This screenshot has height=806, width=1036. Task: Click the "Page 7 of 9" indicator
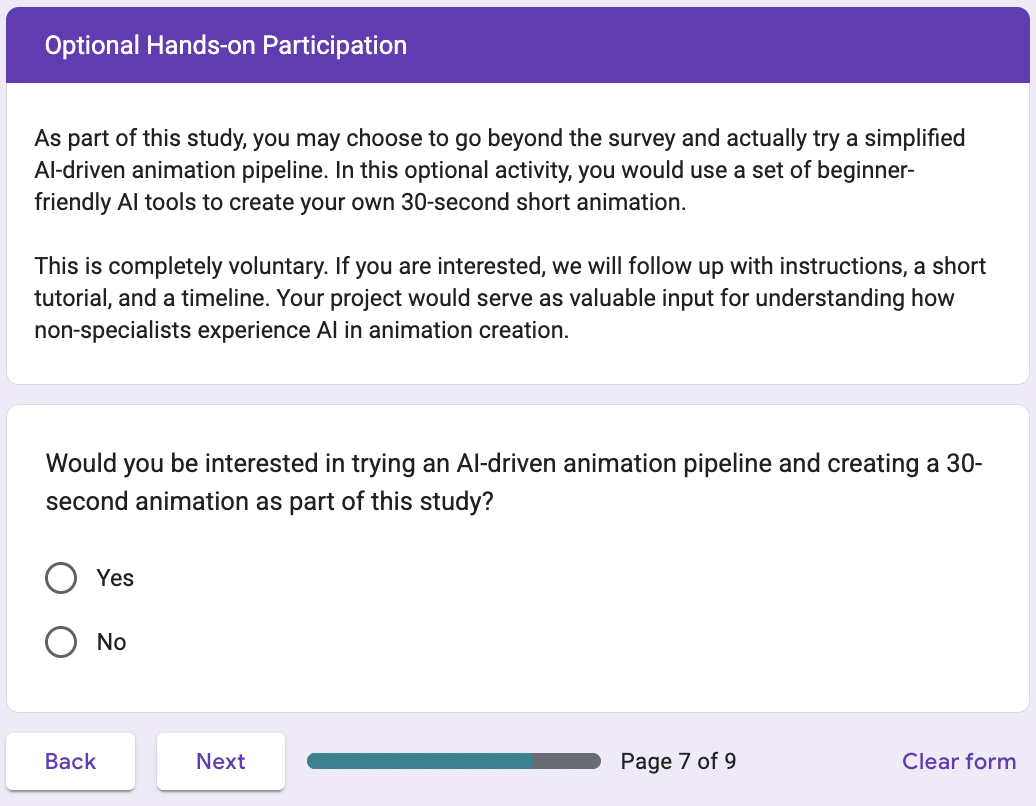(x=678, y=761)
